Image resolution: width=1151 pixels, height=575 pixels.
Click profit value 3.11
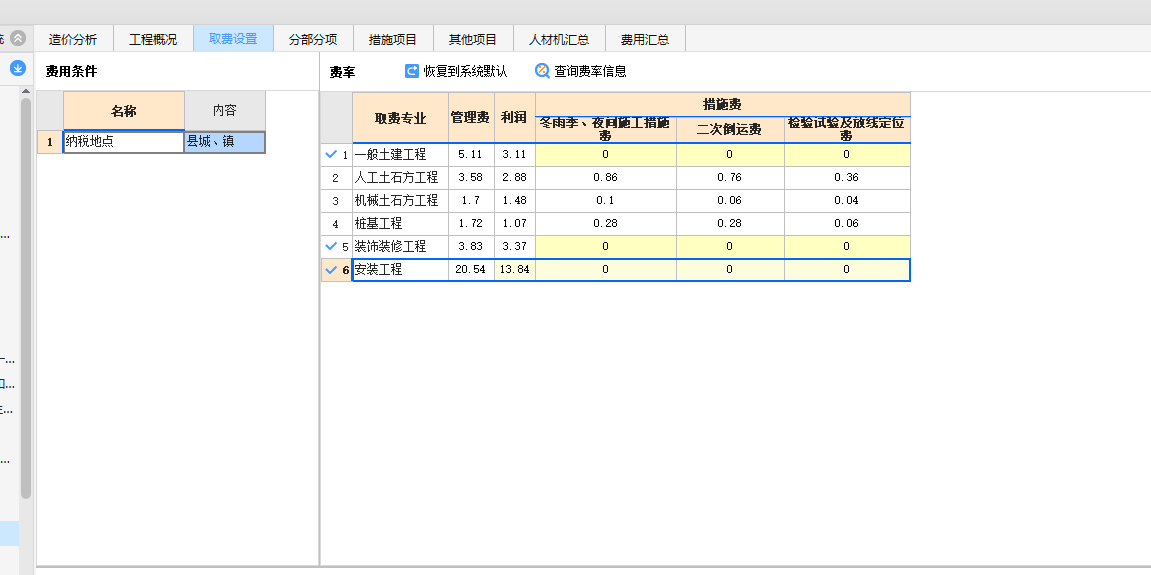click(515, 154)
